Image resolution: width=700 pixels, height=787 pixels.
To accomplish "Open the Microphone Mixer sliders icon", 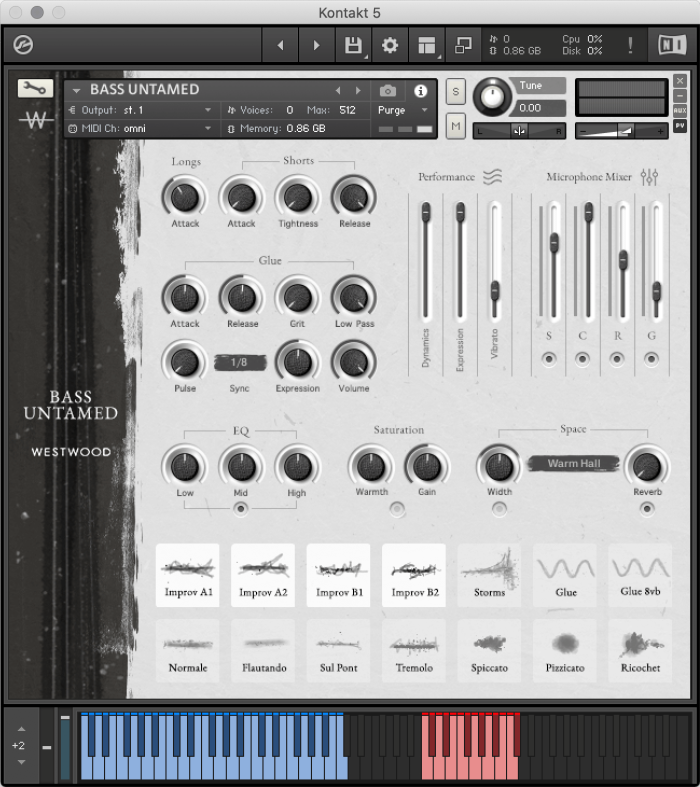I will pos(649,177).
